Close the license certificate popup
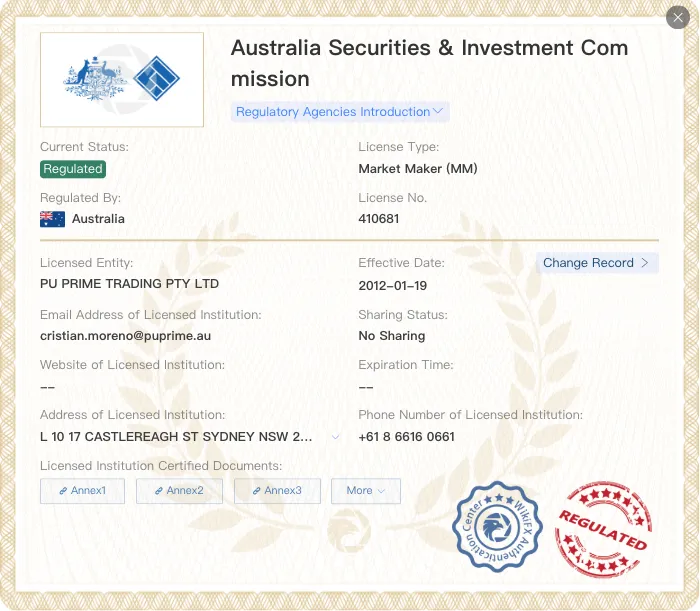700x611 pixels. (678, 17)
